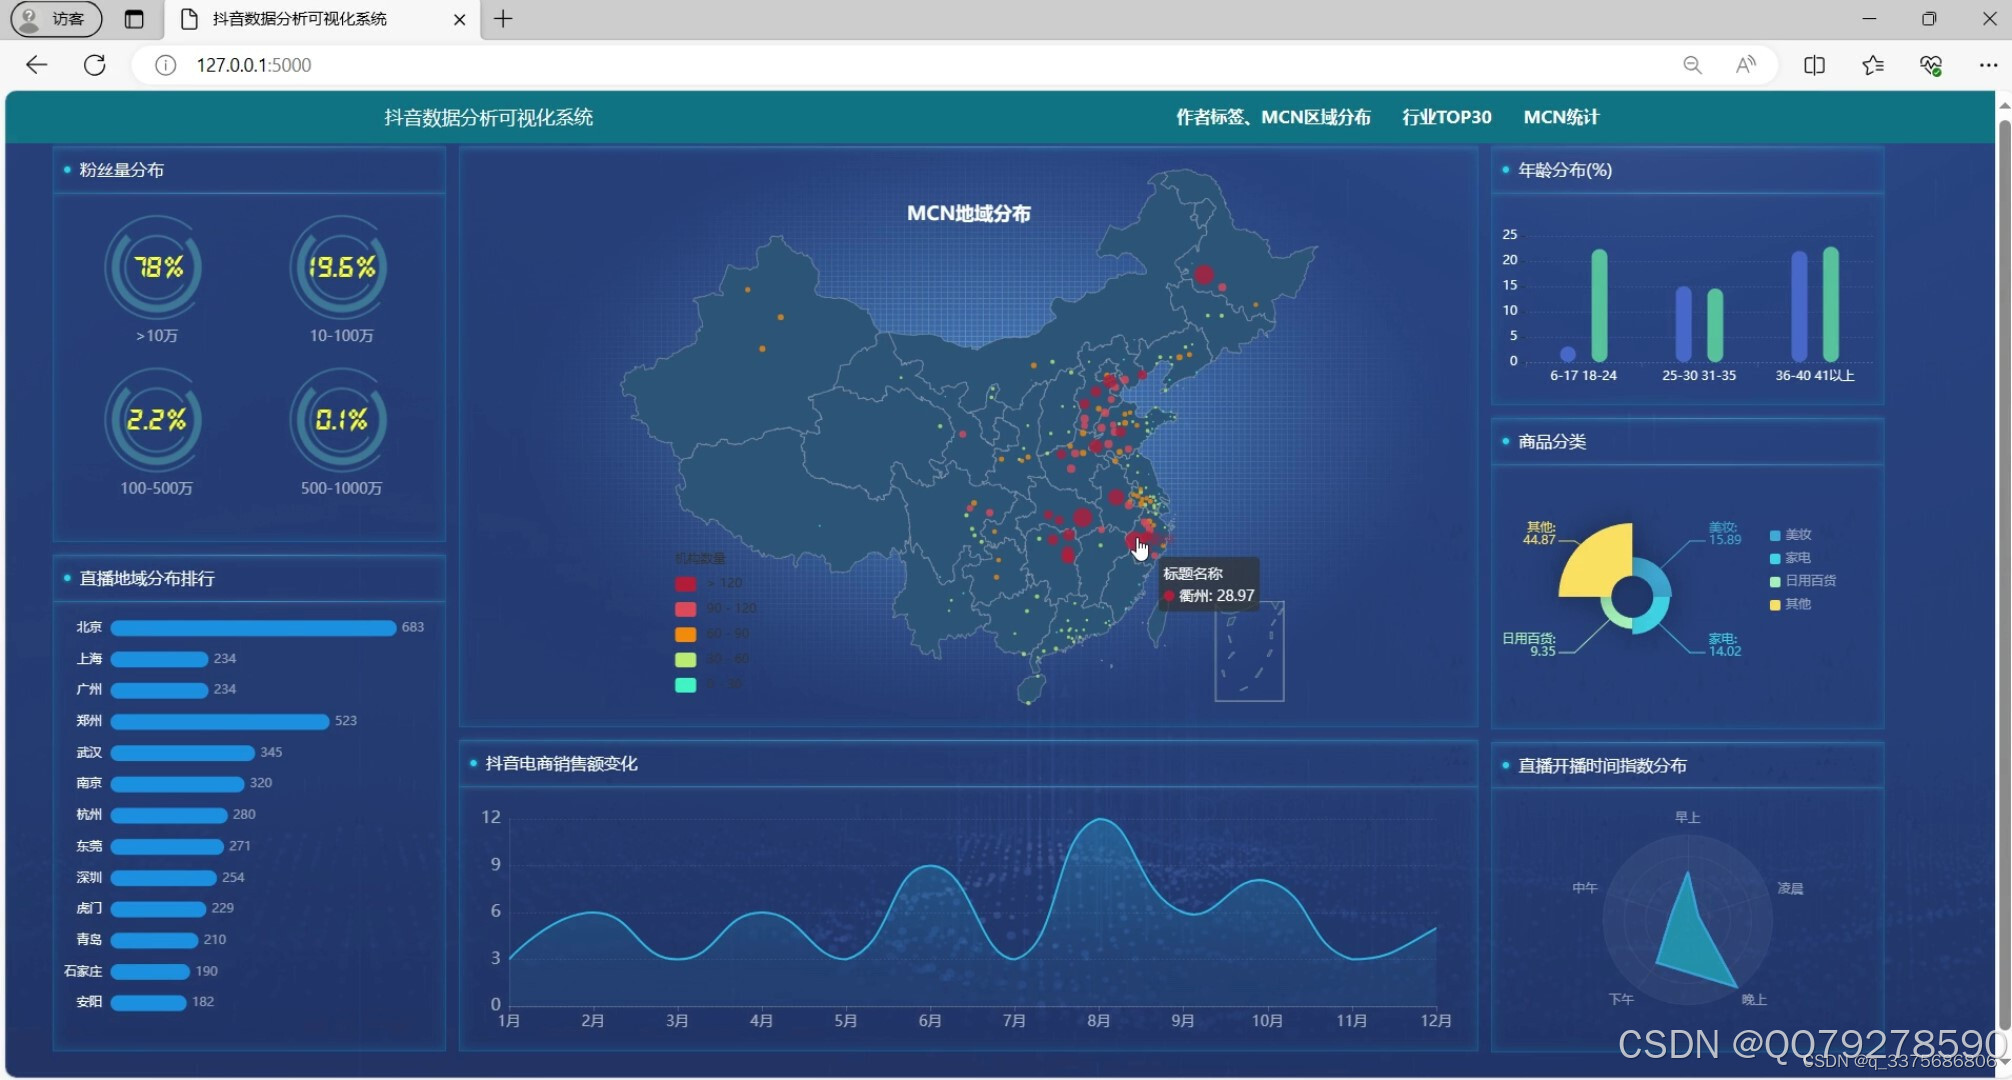Toggle the 家电 legend entry
Image resolution: width=2012 pixels, height=1080 pixels.
click(1791, 558)
